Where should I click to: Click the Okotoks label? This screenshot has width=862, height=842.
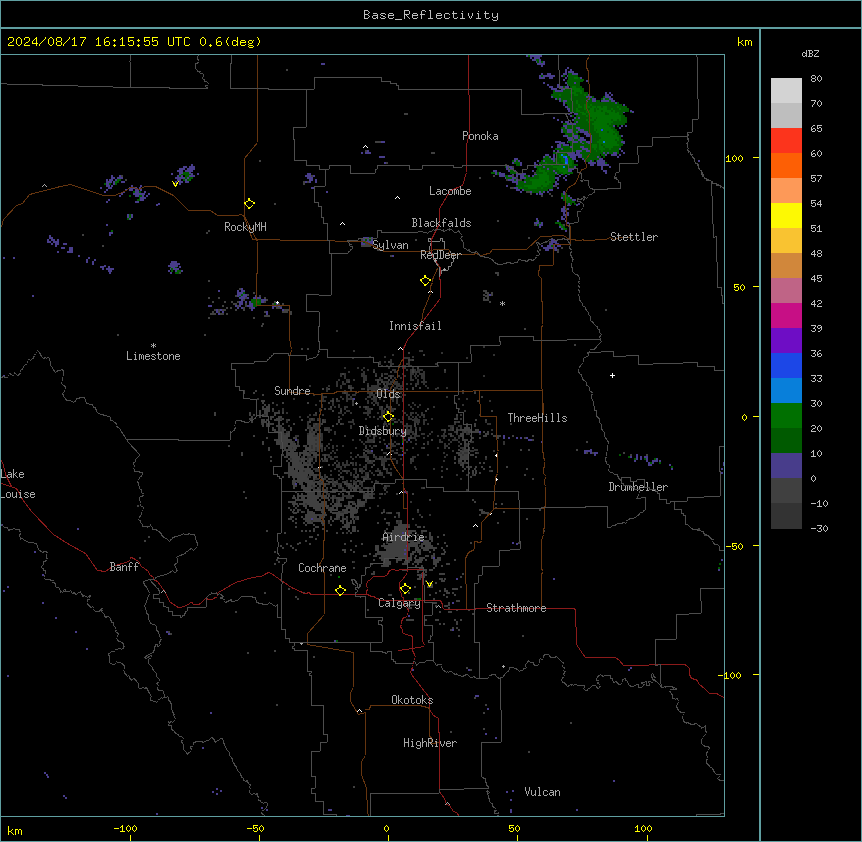point(412,700)
